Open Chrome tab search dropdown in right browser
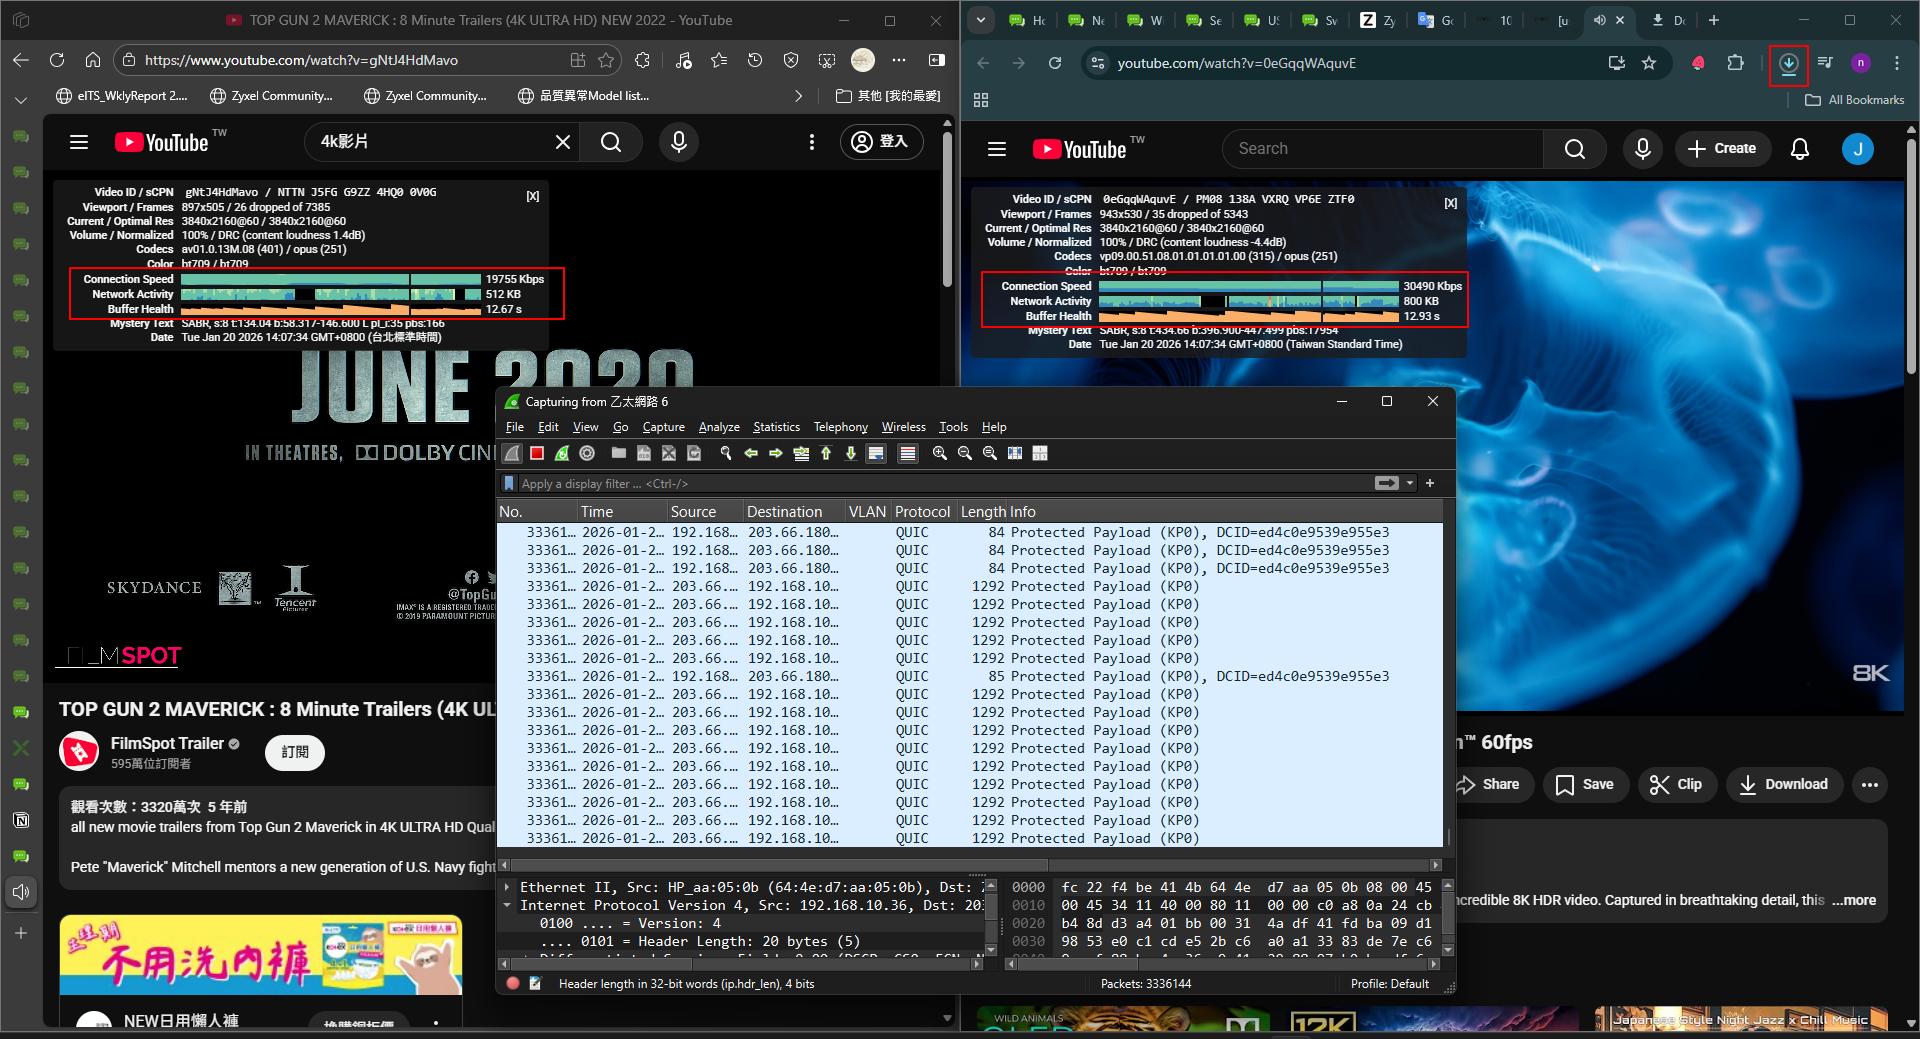The width and height of the screenshot is (1920, 1039). pos(981,20)
